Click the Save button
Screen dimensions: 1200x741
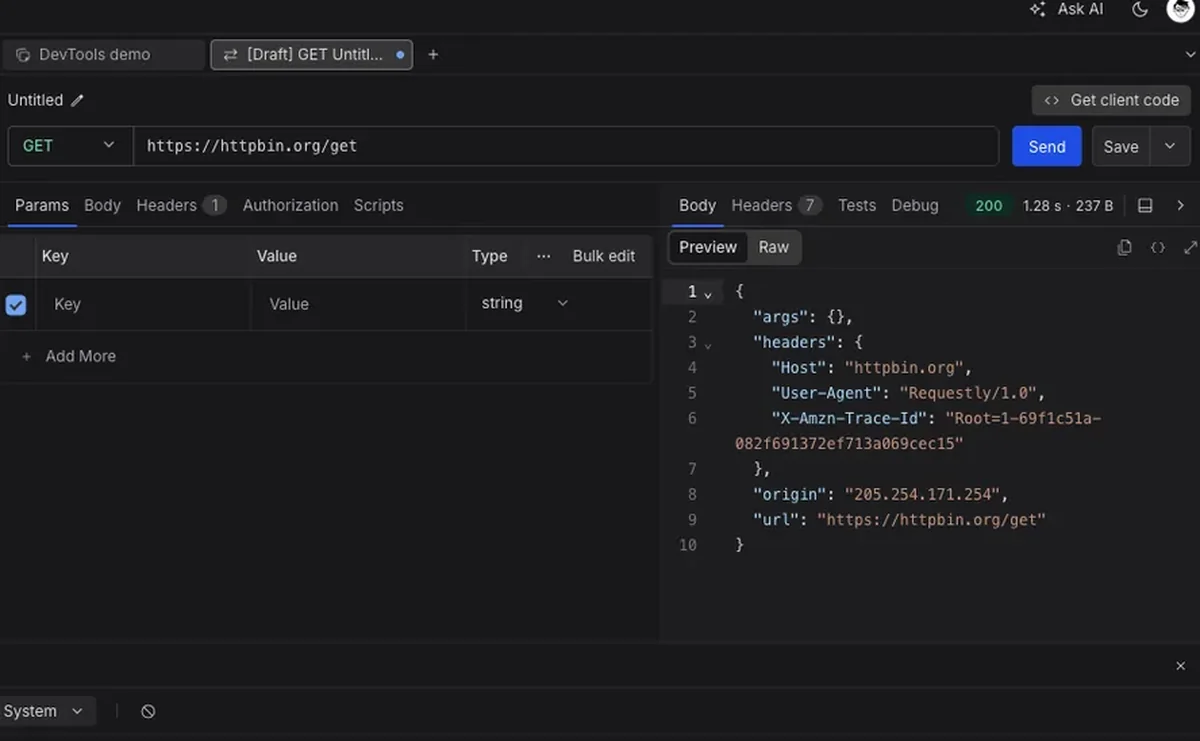pyautogui.click(x=1121, y=146)
